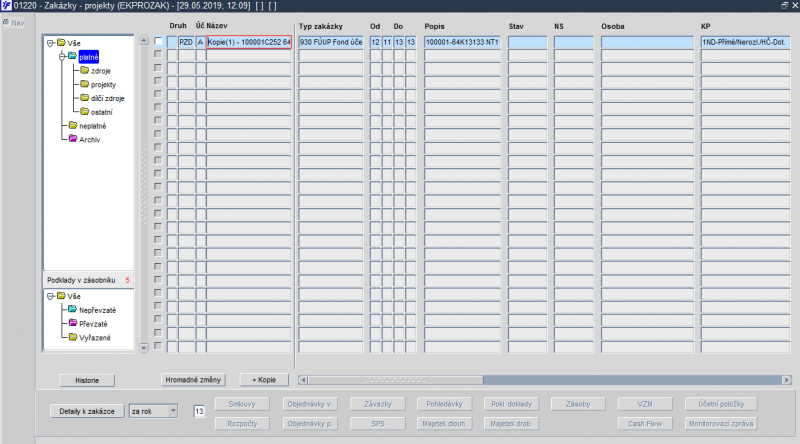The image size is (800, 444).
Task: Click the Monitorovací zpráva button
Action: click(x=721, y=424)
